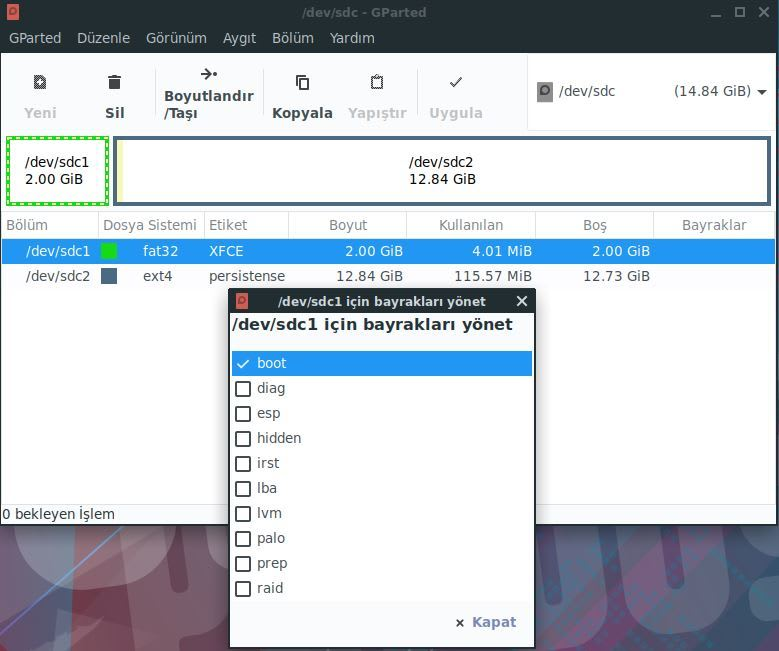
Task: Enable the esp flag checkbox
Action: [x=242, y=413]
